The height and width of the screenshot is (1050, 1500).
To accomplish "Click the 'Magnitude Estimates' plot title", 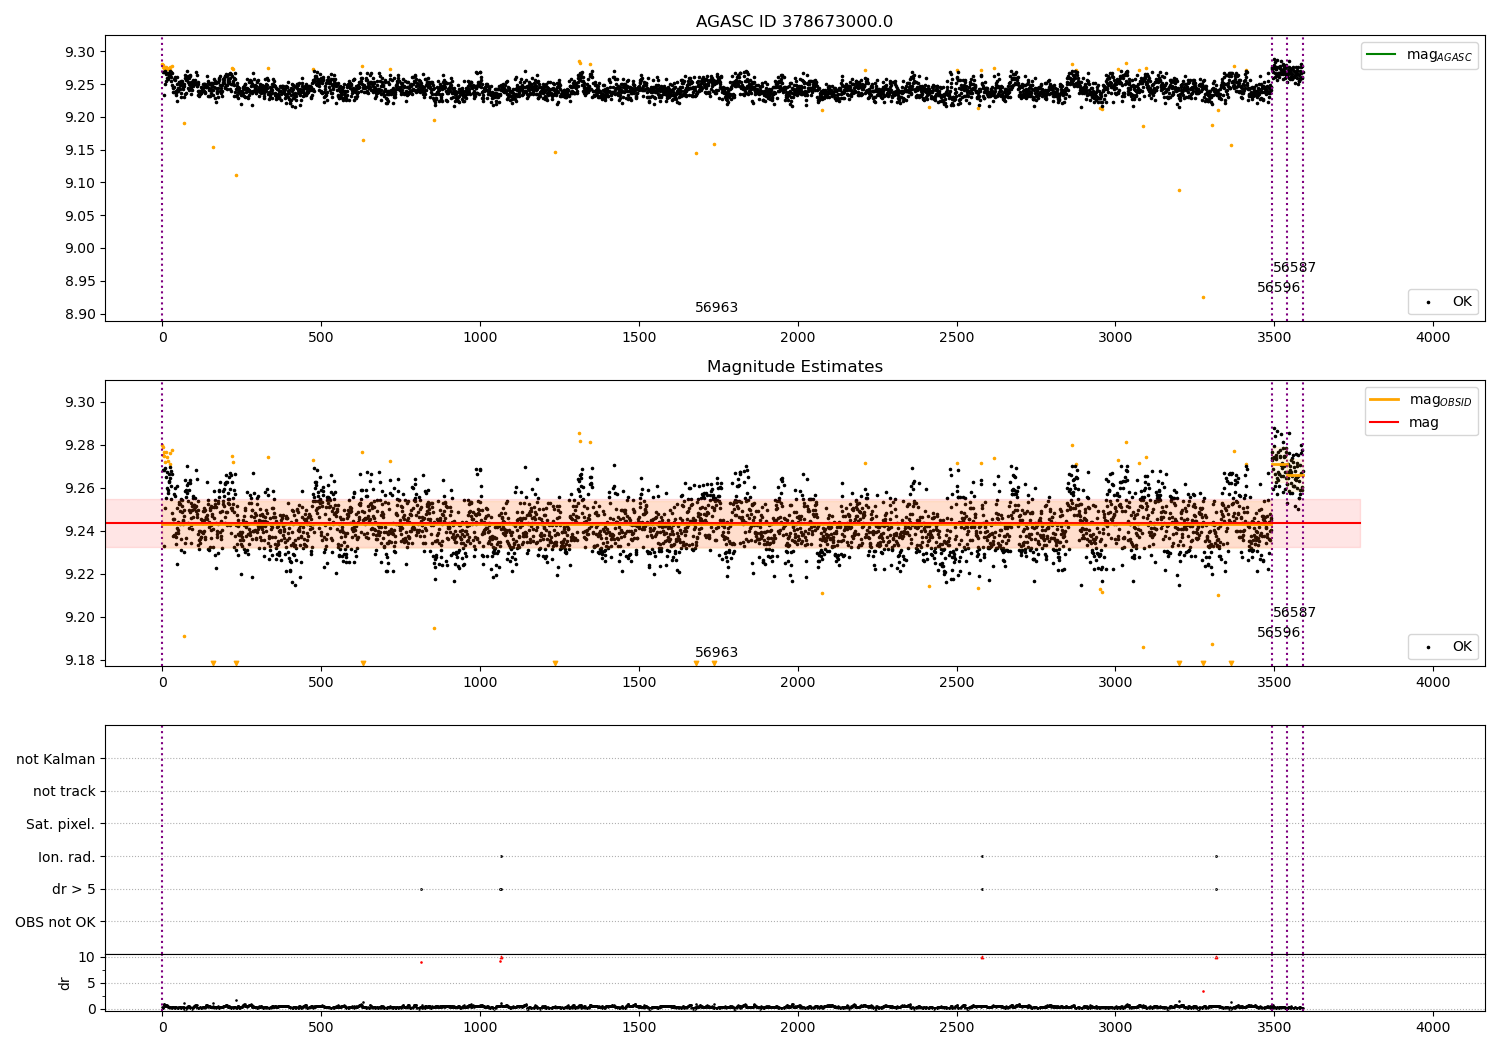I will click(x=794, y=367).
